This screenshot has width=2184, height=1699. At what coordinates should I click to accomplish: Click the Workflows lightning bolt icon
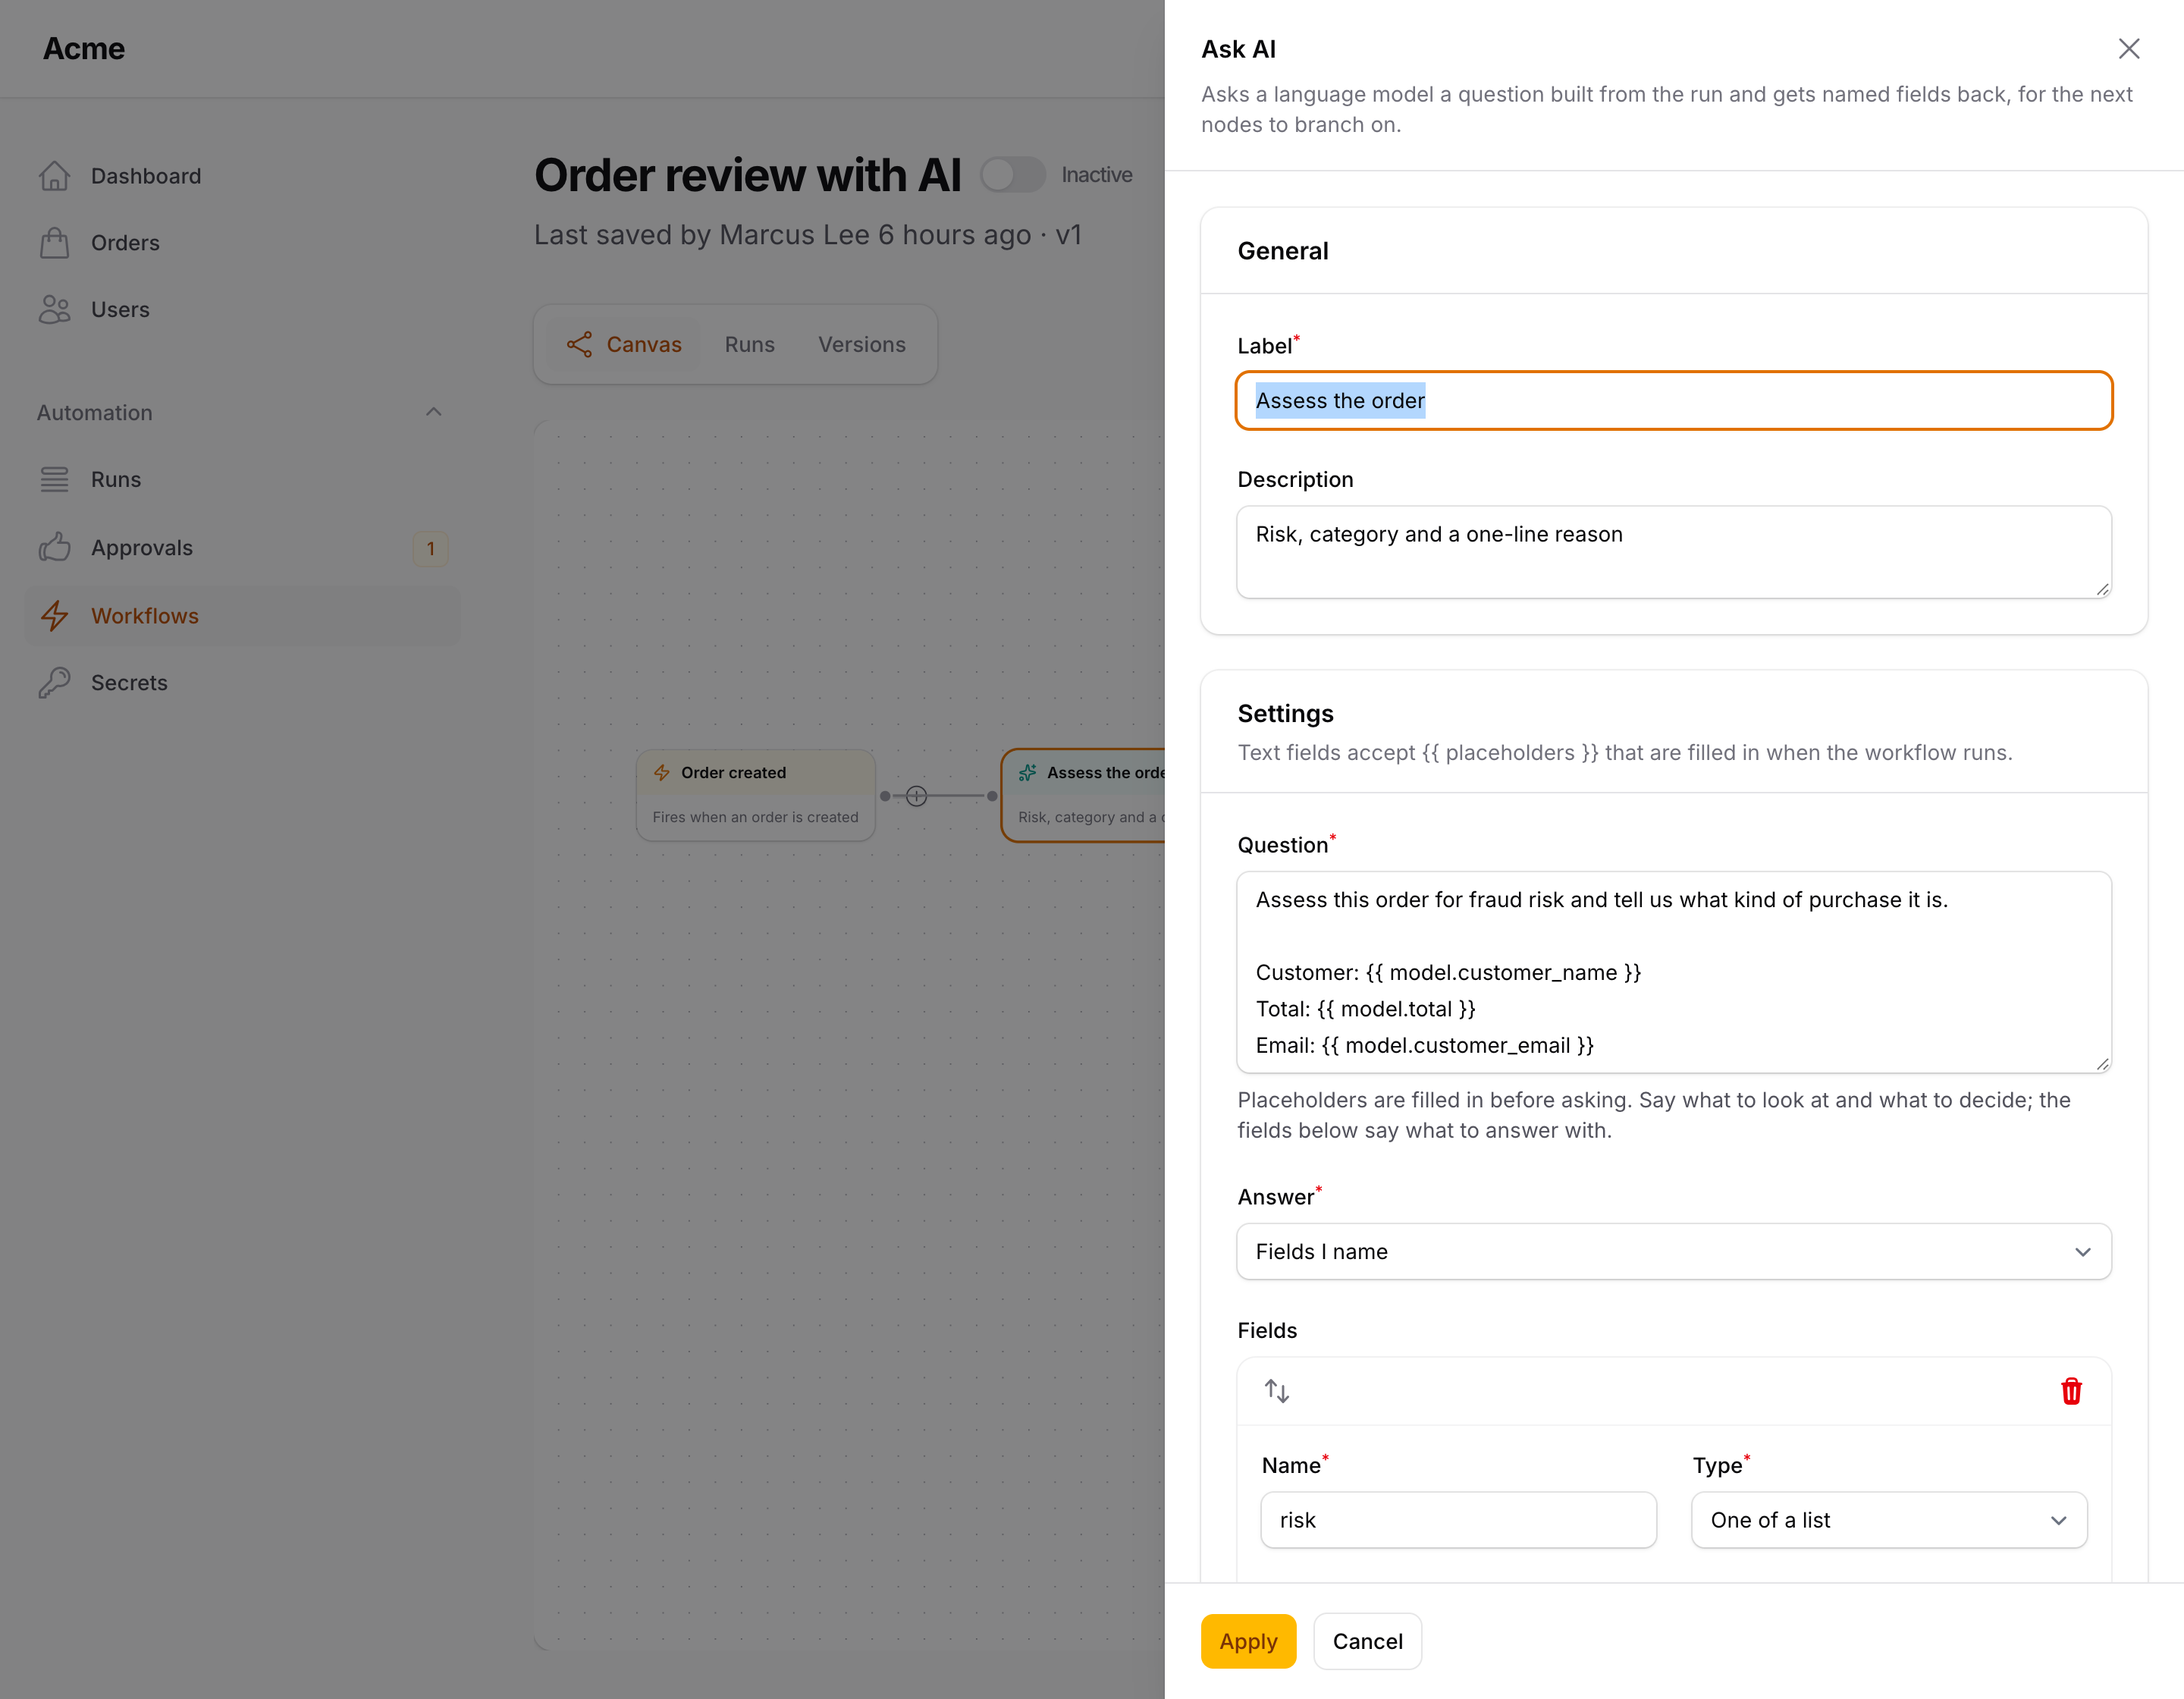click(x=55, y=616)
